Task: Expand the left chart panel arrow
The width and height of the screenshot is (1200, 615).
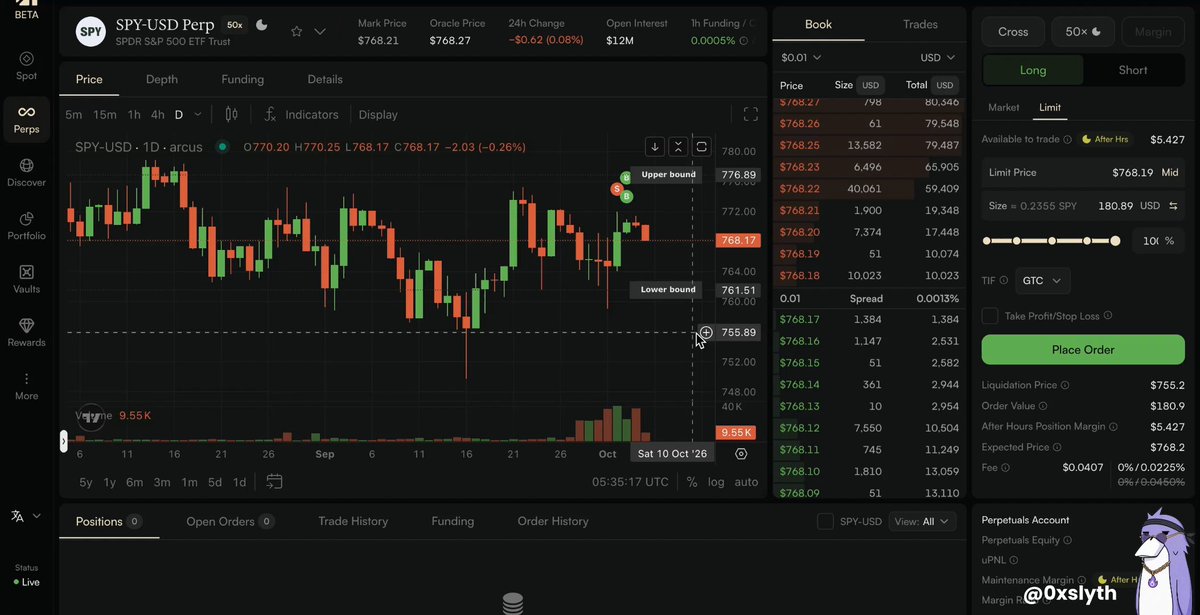Action: (64, 441)
